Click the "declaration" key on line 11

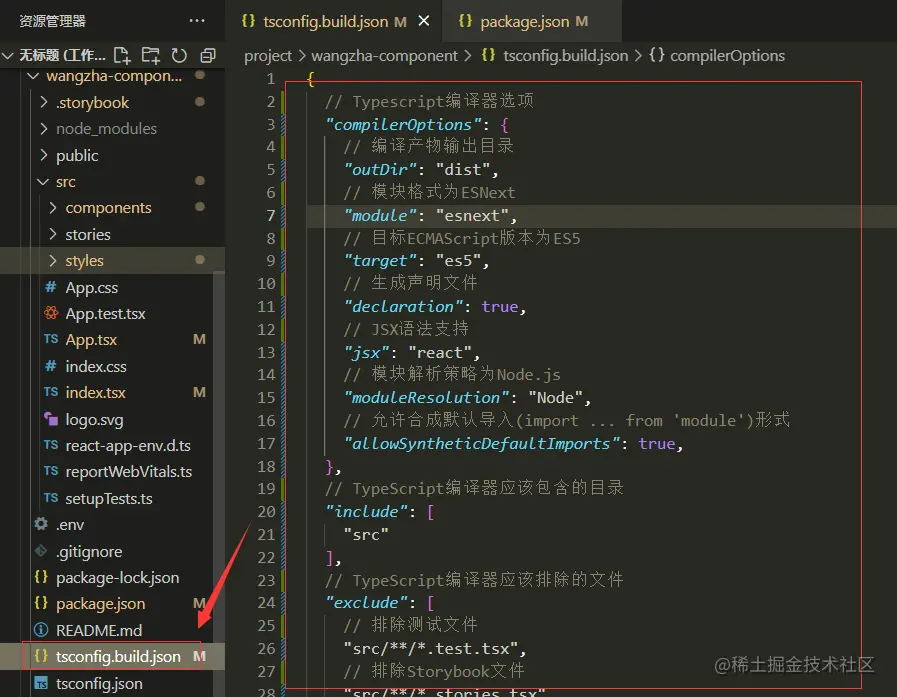(403, 307)
